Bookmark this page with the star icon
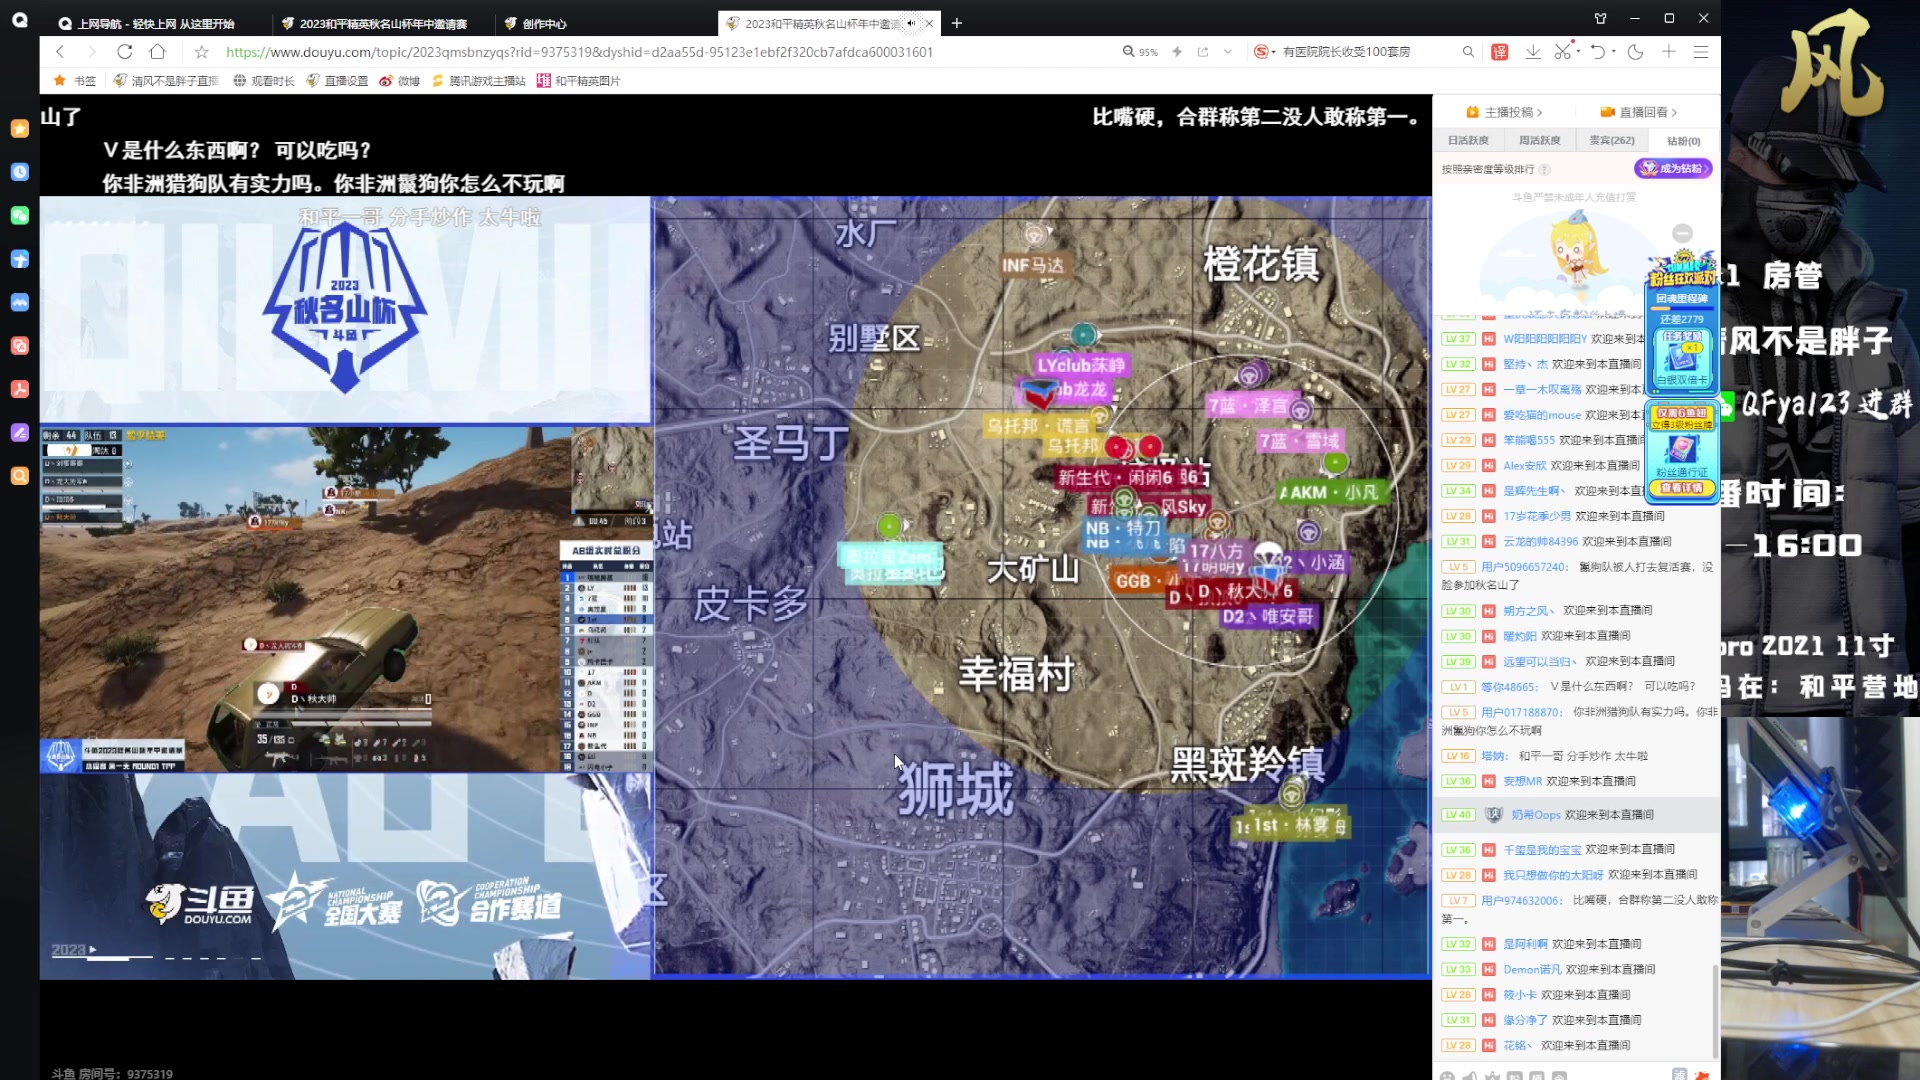Viewport: 1920px width, 1080px height. click(x=202, y=52)
